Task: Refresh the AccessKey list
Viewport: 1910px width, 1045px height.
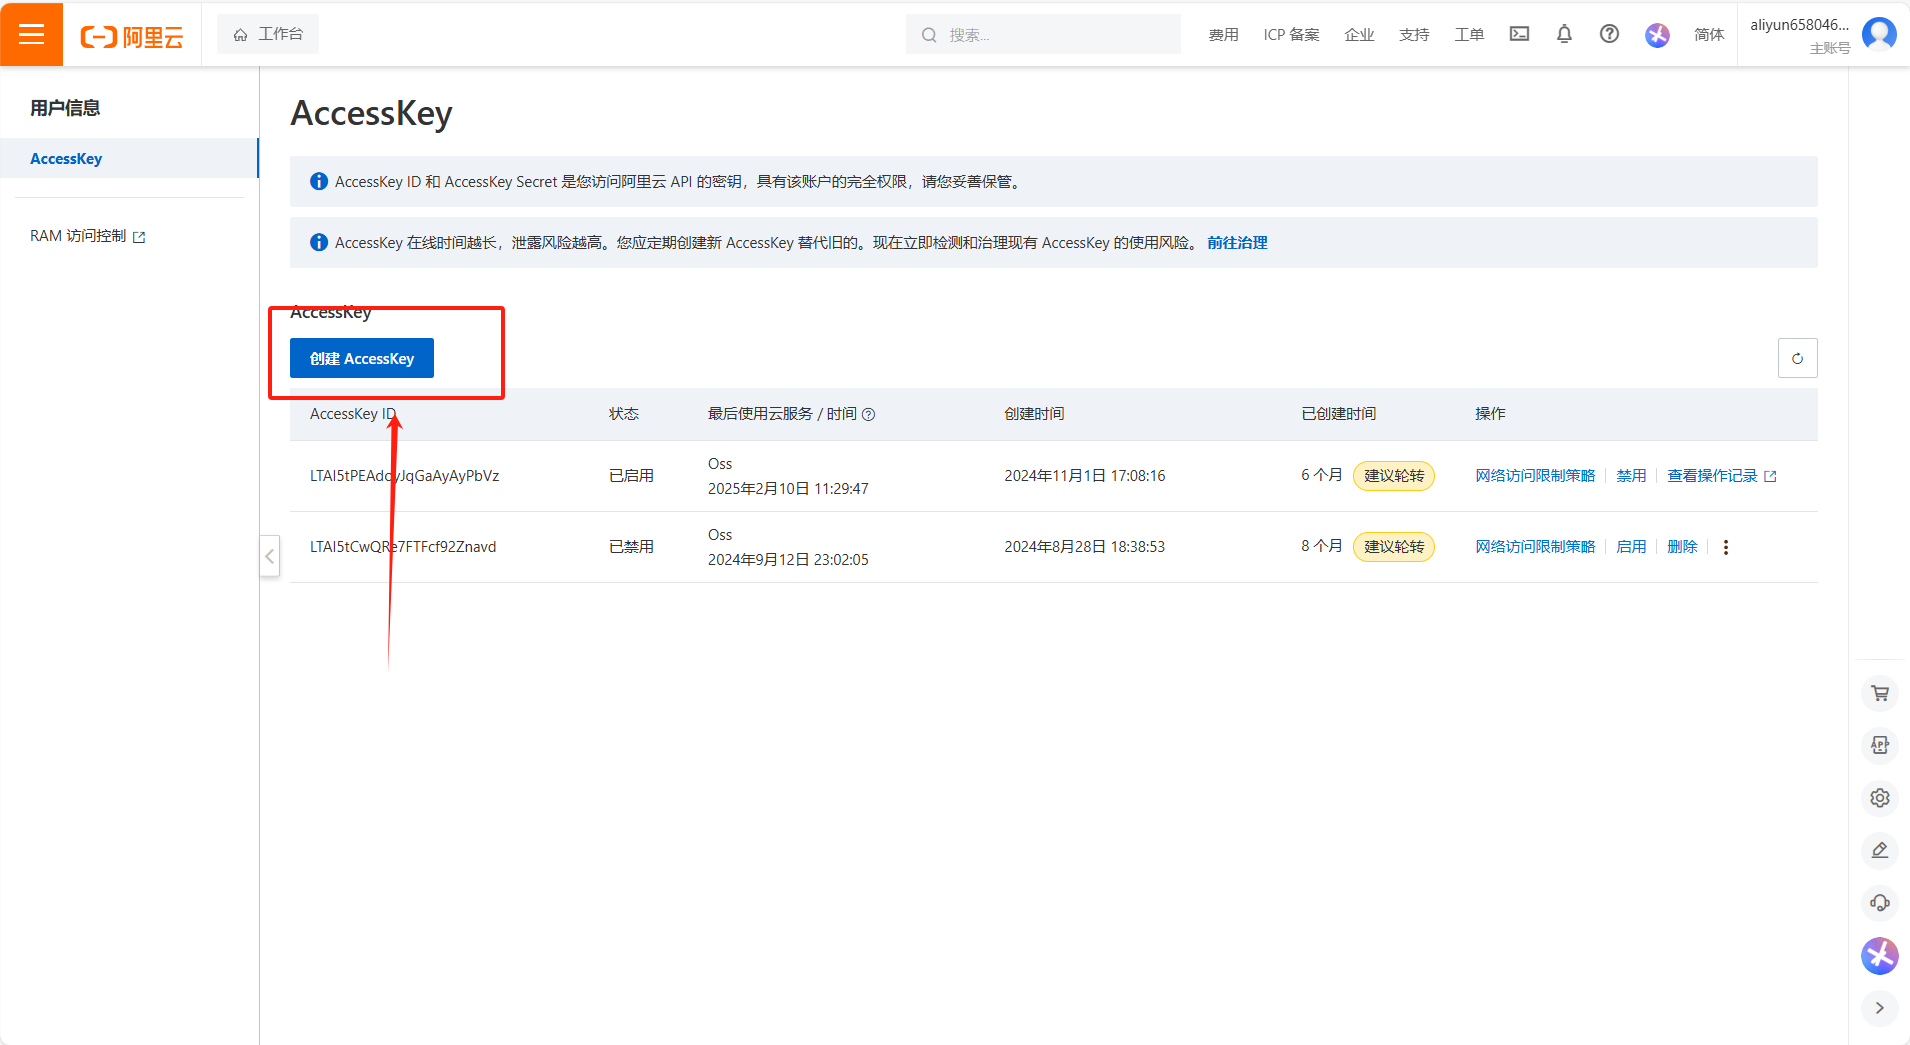Action: pos(1797,358)
